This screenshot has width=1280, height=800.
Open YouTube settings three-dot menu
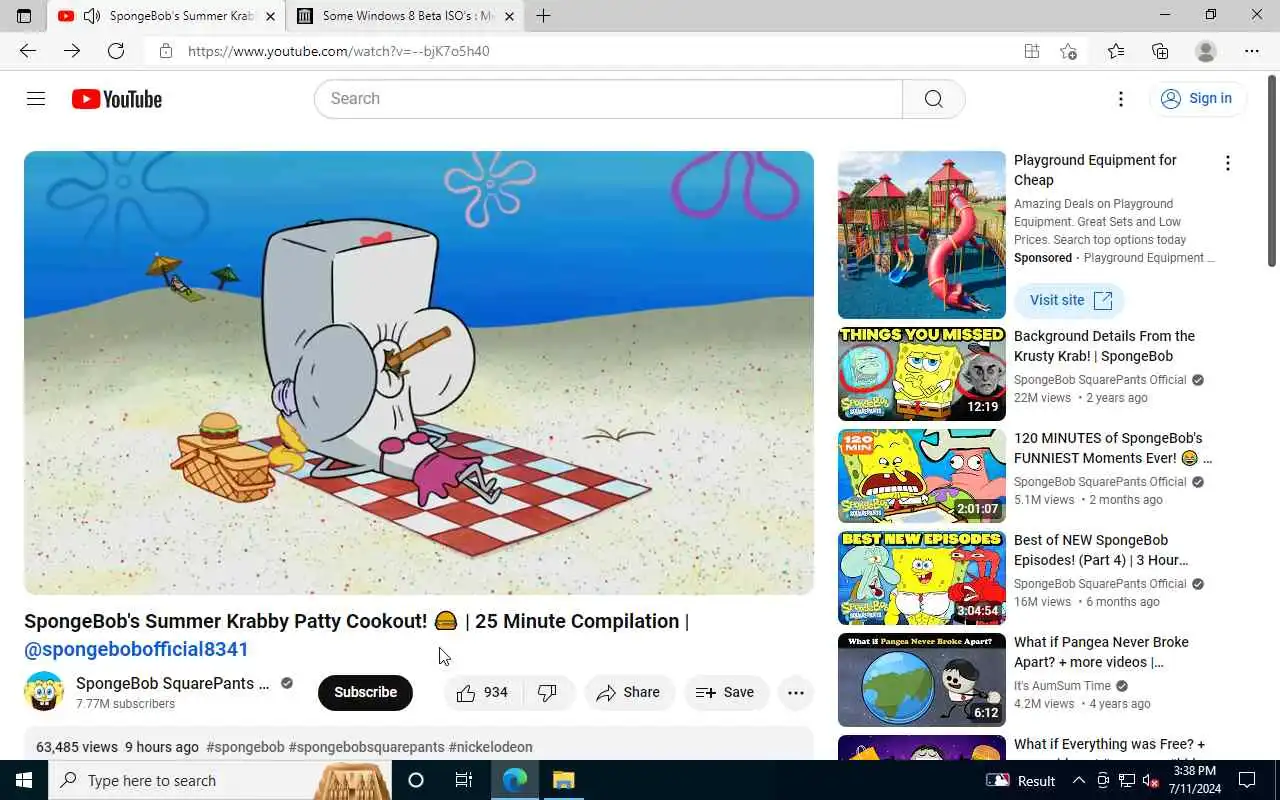point(1121,99)
